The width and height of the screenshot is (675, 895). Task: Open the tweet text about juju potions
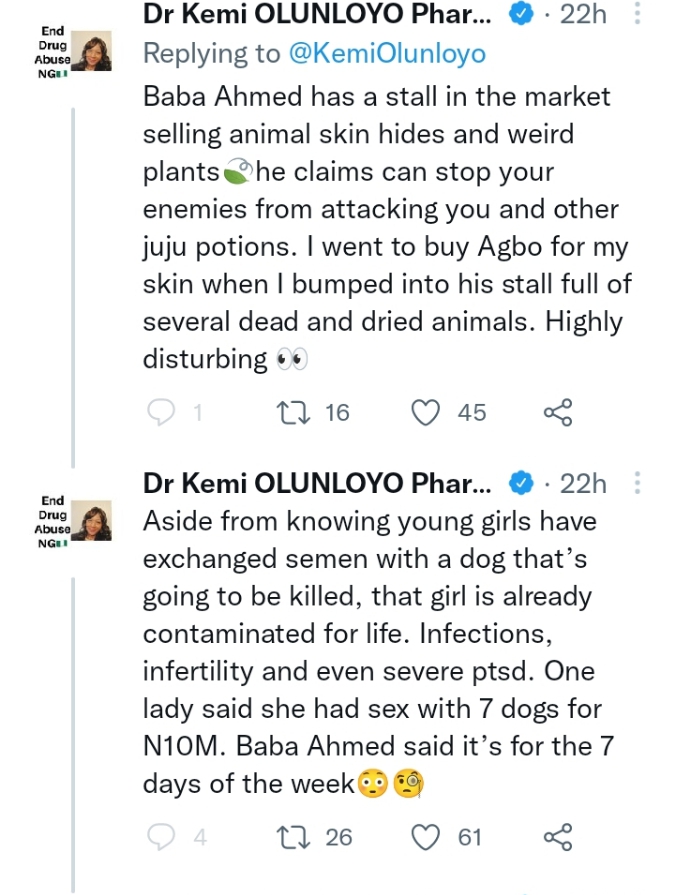click(380, 228)
